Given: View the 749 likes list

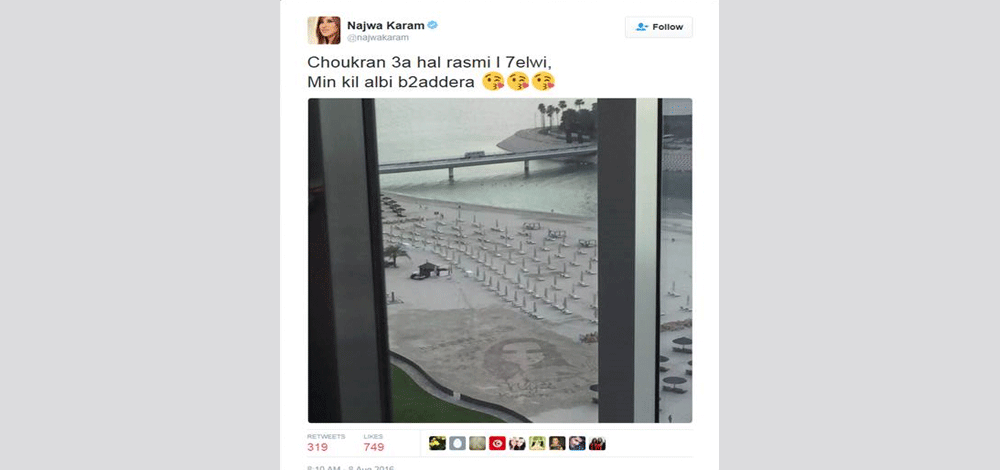Looking at the screenshot, I should 374,443.
